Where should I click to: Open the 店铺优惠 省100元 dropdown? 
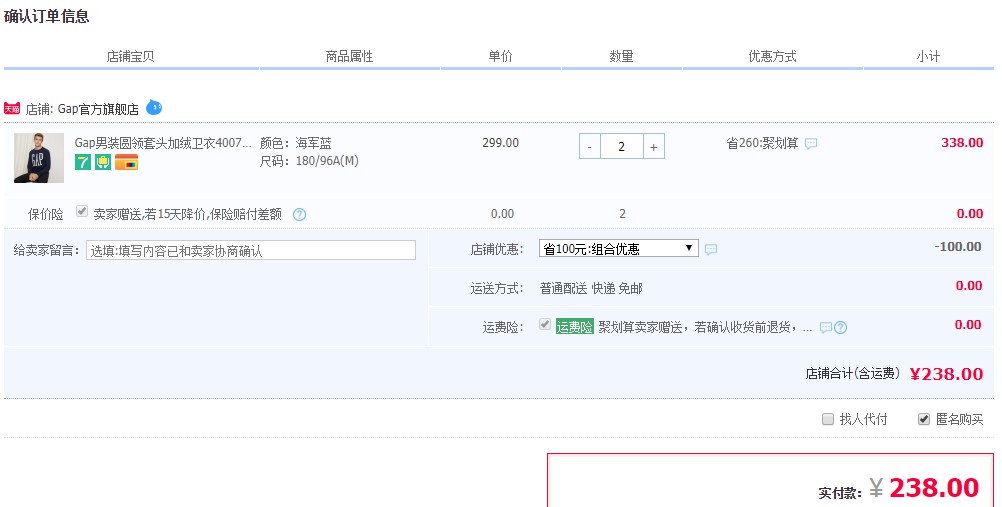tap(618, 248)
